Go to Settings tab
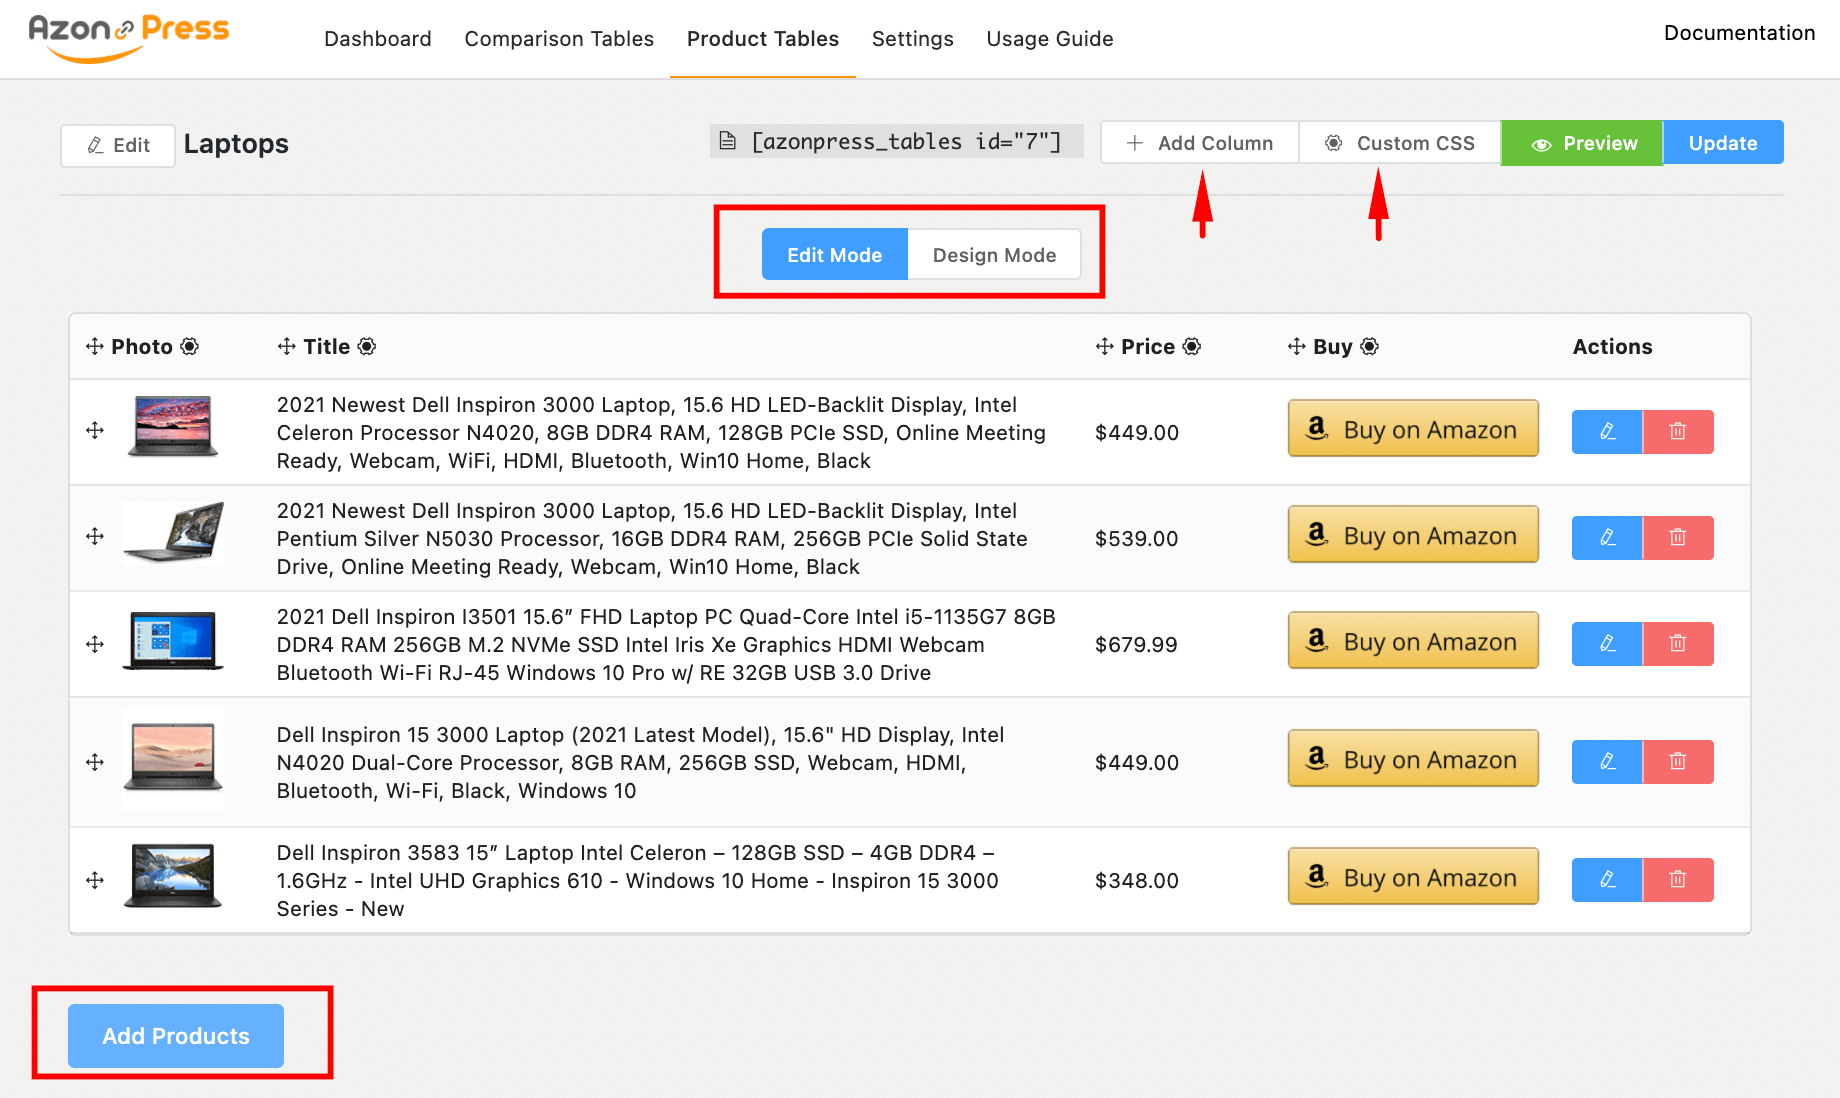1840x1098 pixels. click(x=913, y=39)
